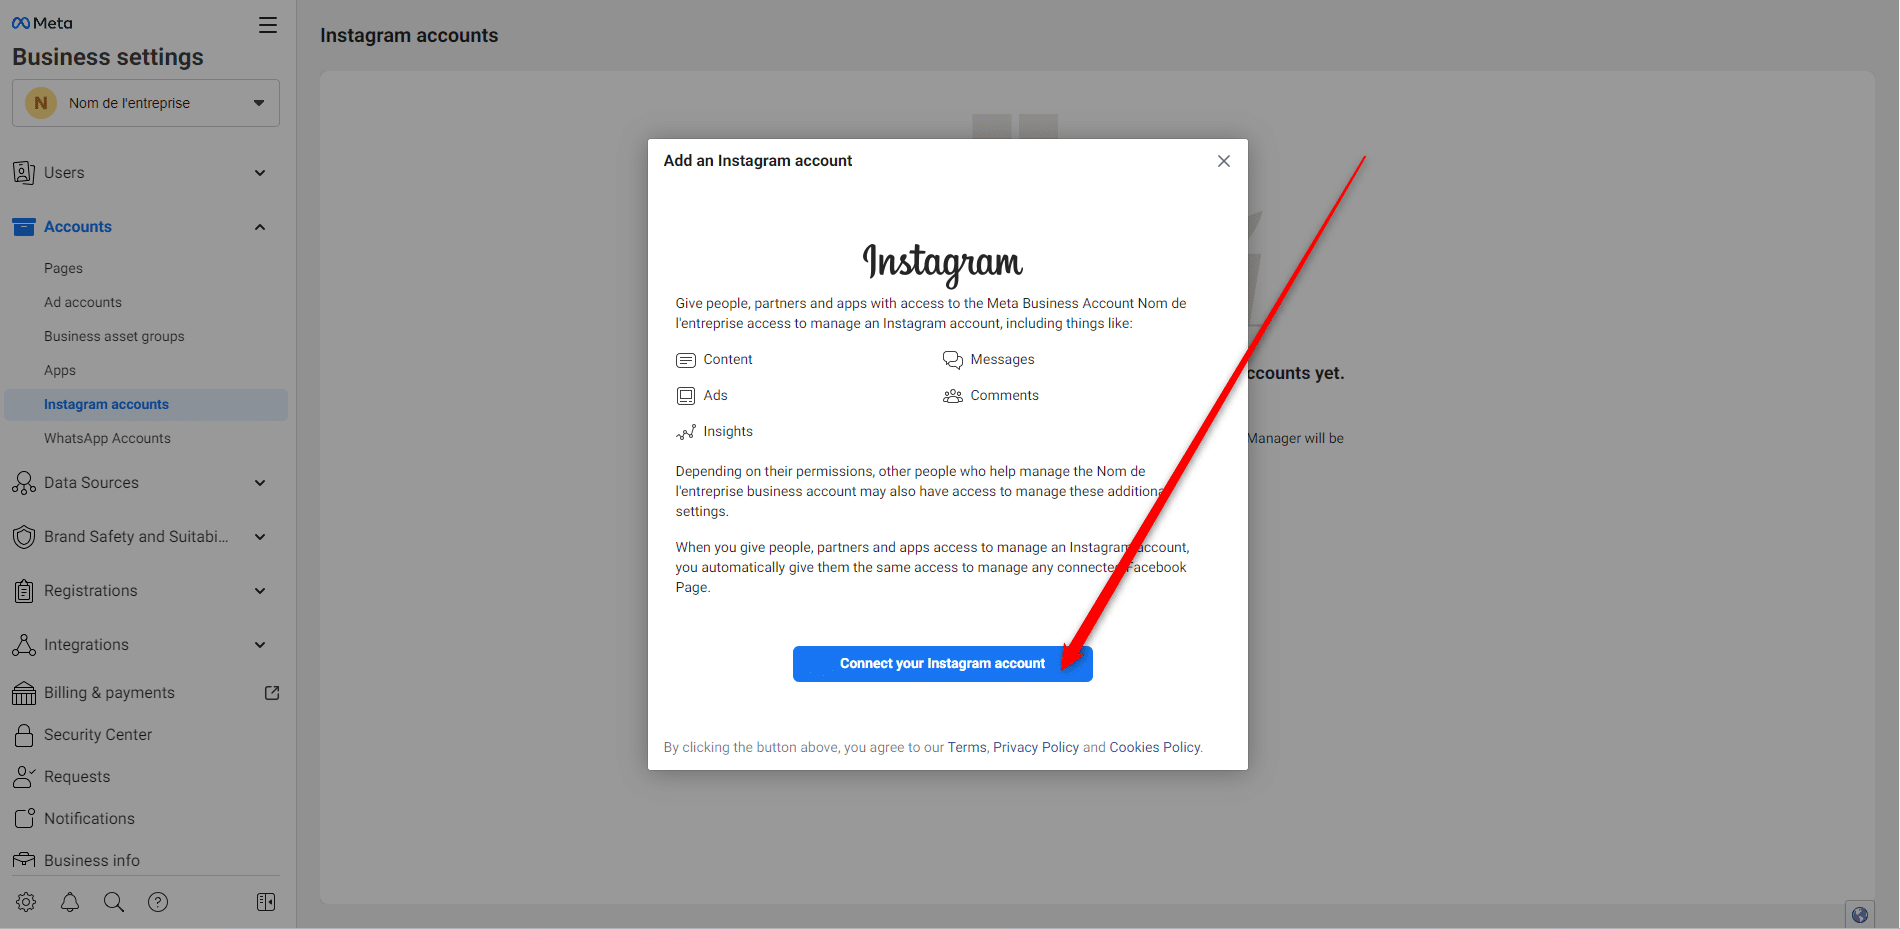The width and height of the screenshot is (1900, 929).
Task: Open Requests in sidebar
Action: pos(77,777)
